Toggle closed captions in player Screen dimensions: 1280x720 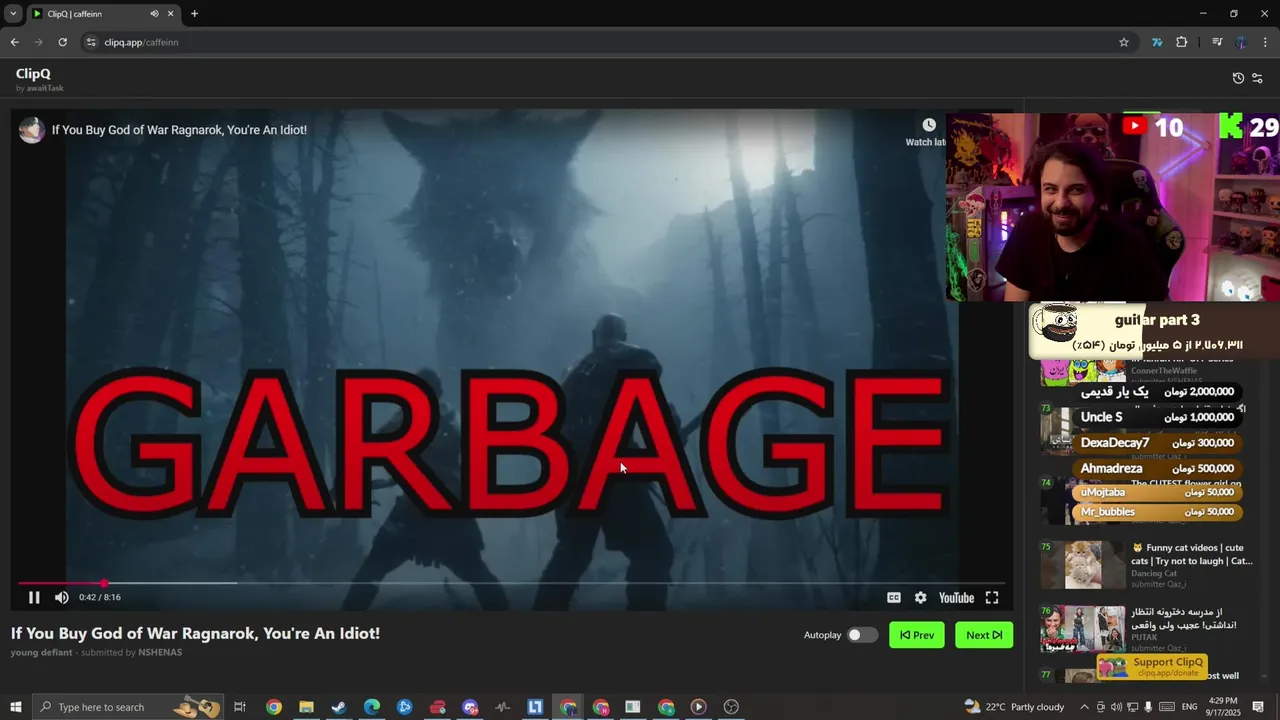click(894, 597)
